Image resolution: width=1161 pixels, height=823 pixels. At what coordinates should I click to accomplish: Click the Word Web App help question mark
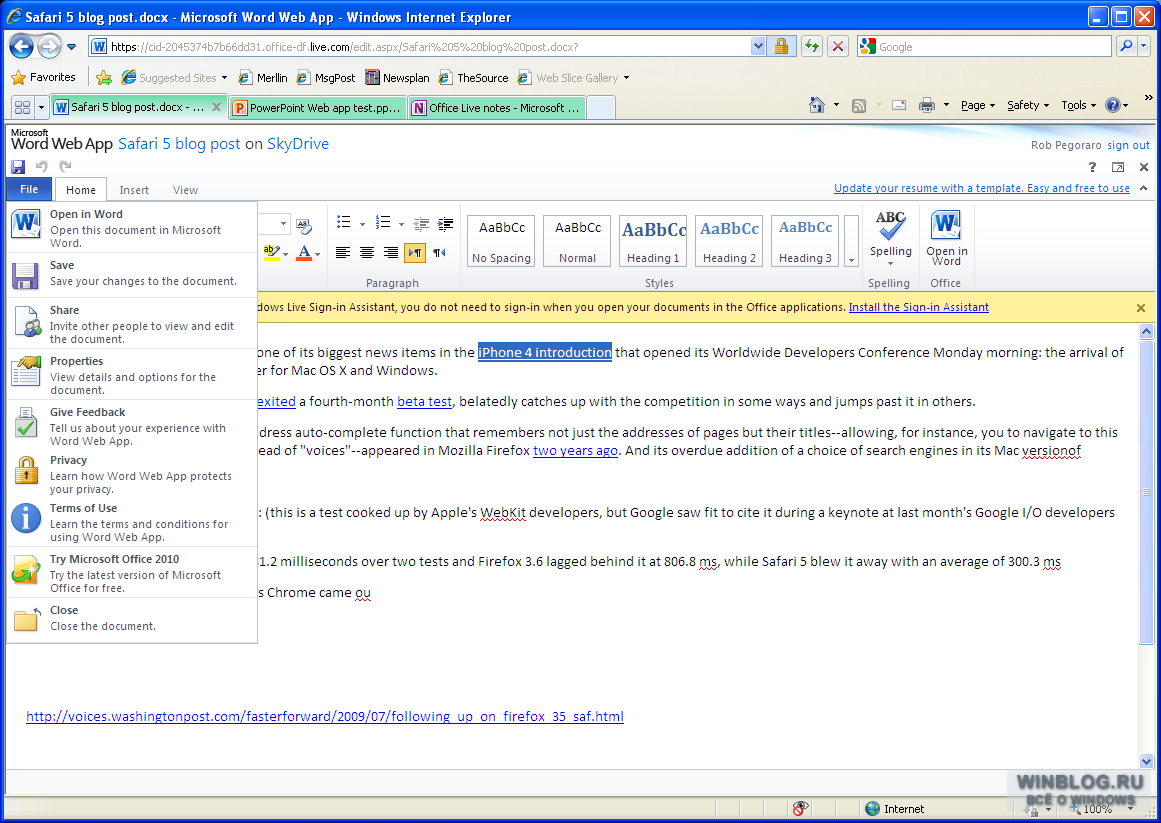click(1092, 167)
